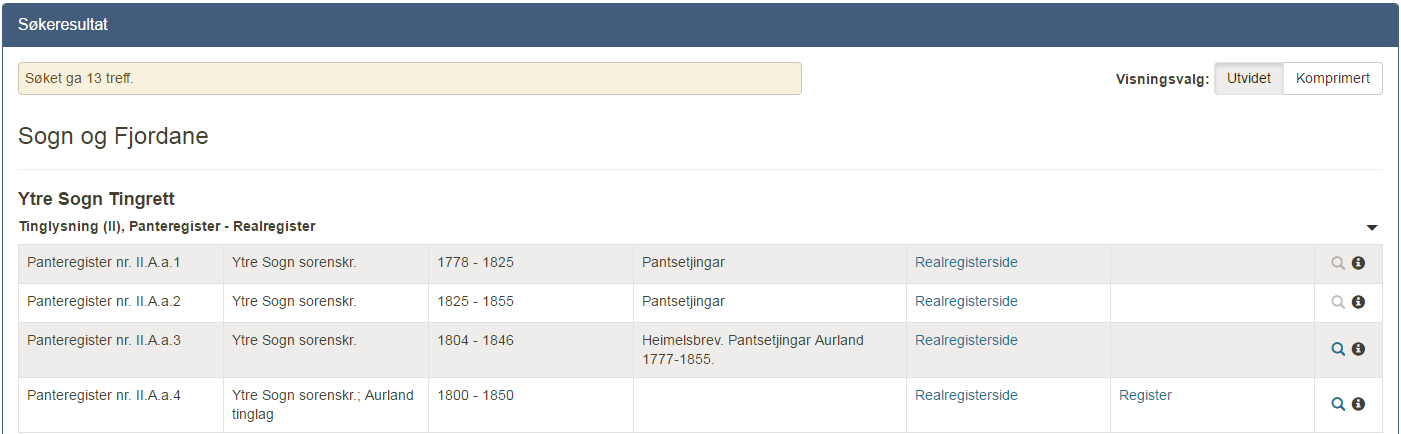Open Realregisterside link for 1825 - 1855
Viewport: 1401px width, 434px height.
tap(966, 301)
